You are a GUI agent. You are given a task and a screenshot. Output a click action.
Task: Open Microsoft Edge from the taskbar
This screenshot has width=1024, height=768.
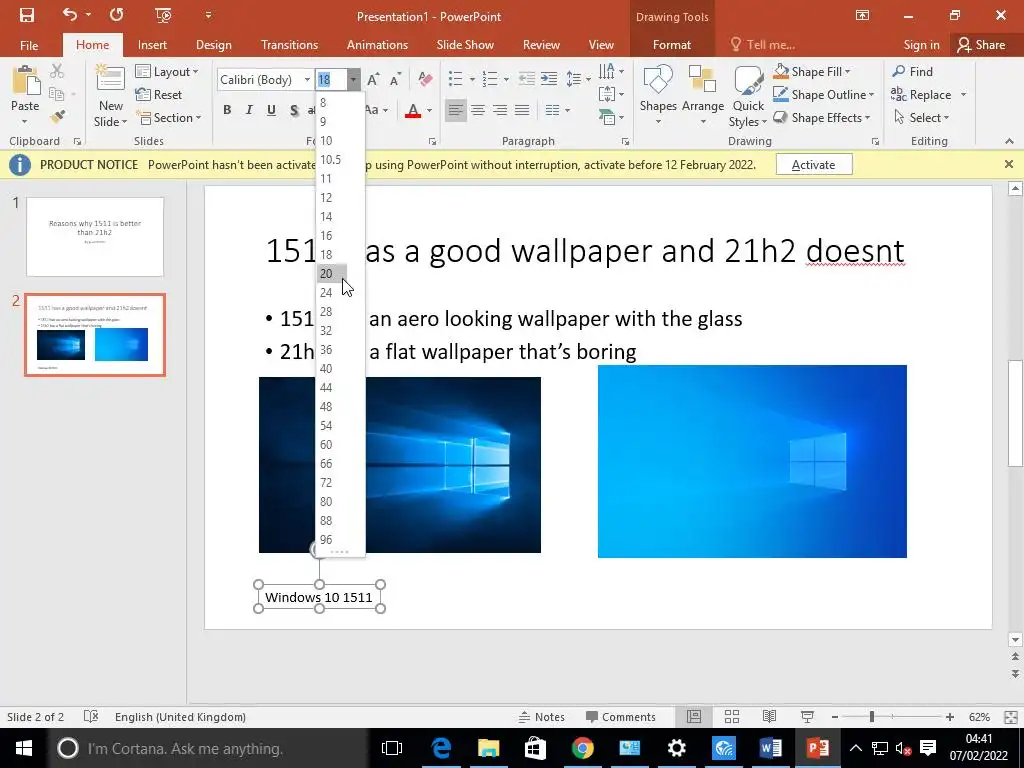pos(441,748)
